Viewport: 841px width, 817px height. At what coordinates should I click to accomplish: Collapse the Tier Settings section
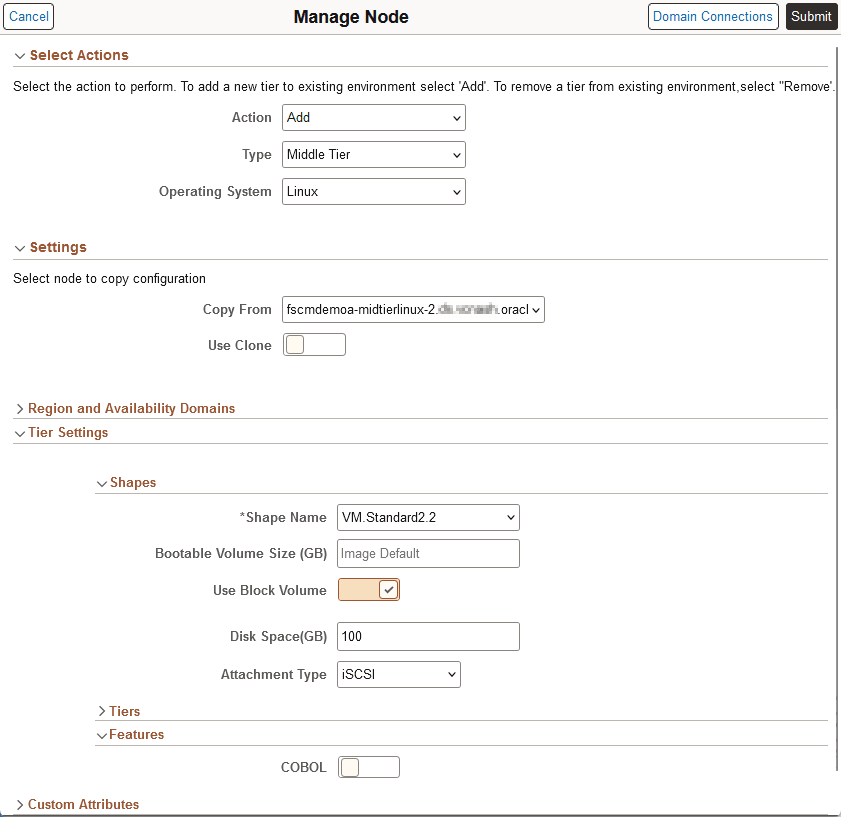coord(20,432)
